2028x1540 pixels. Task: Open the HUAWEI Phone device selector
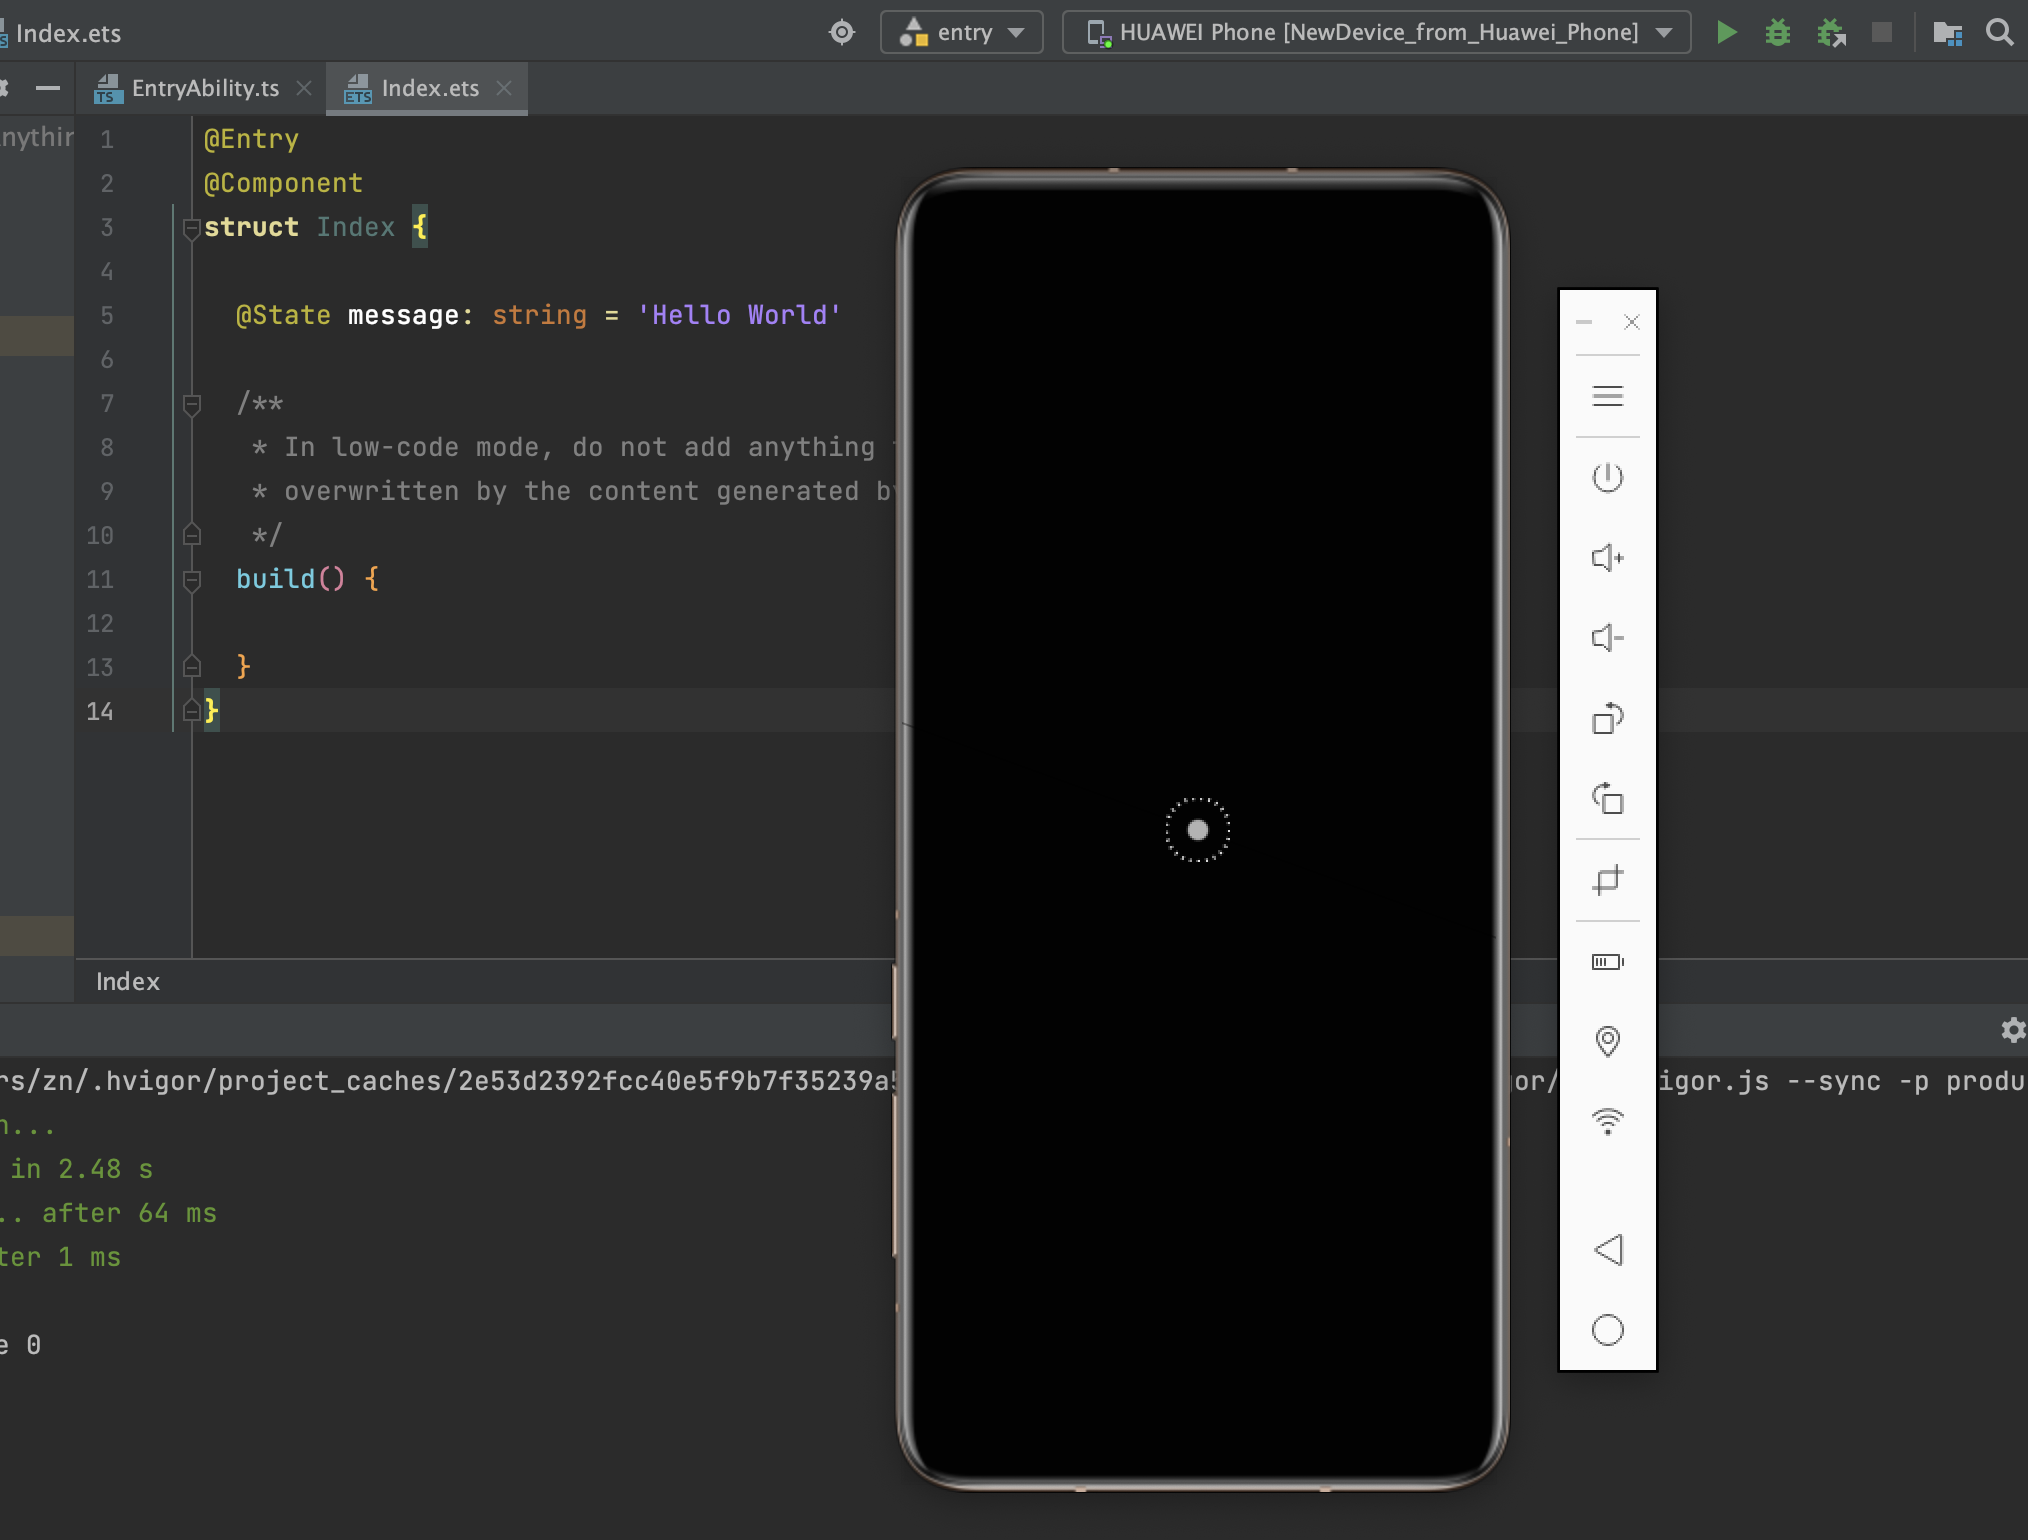tap(1376, 32)
